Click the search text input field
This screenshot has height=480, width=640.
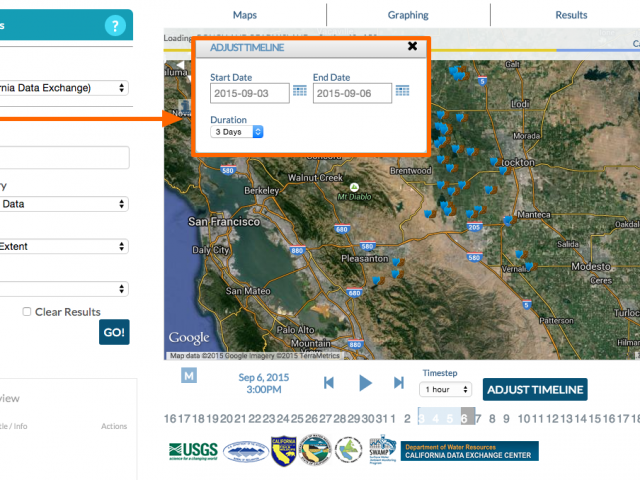pyautogui.click(x=64, y=158)
